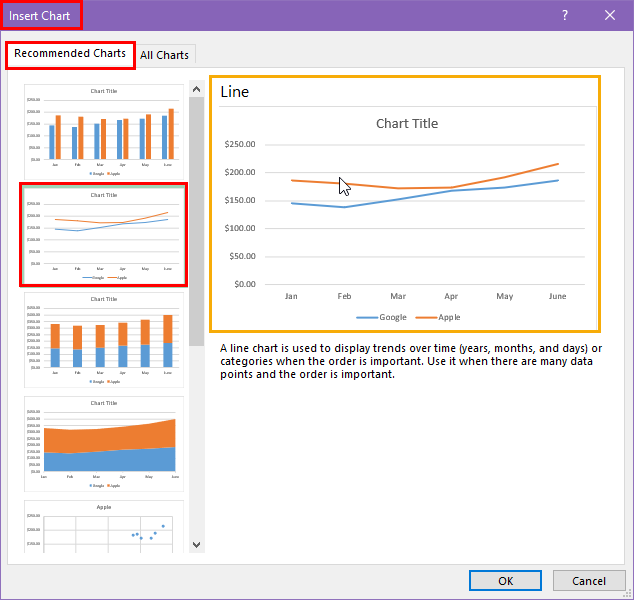Viewport: 634px width, 600px height.
Task: Pick the stacked area chart thumbnail
Action: pos(104,444)
